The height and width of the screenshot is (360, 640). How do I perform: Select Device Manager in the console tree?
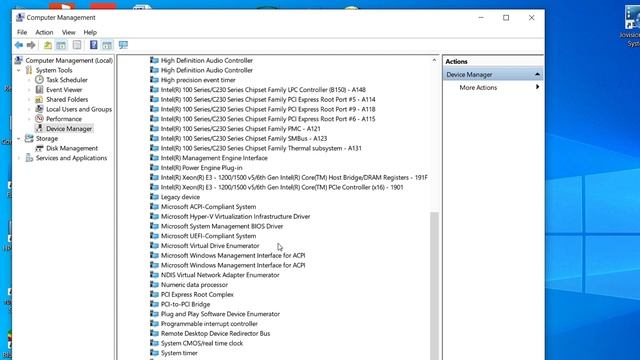[x=69, y=129]
